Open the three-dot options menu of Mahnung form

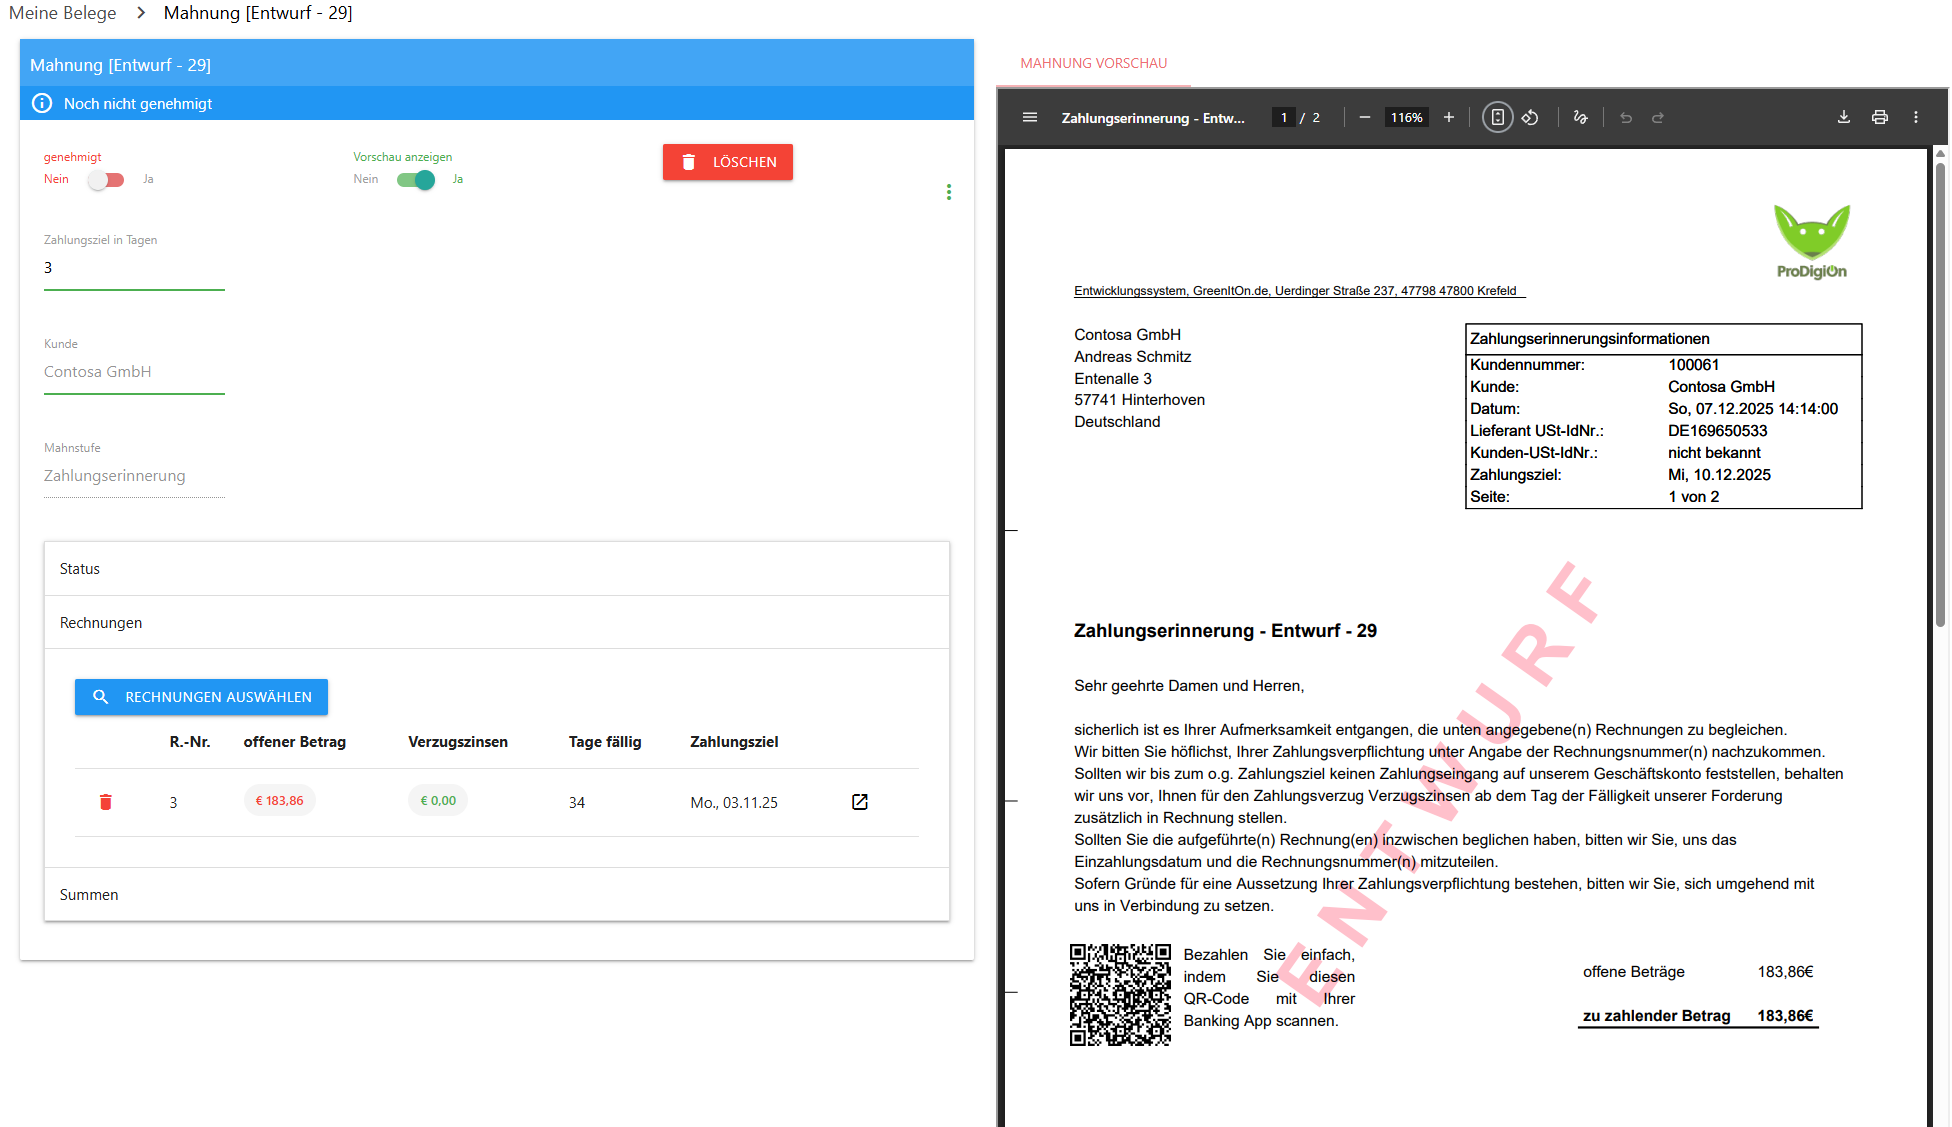948,192
